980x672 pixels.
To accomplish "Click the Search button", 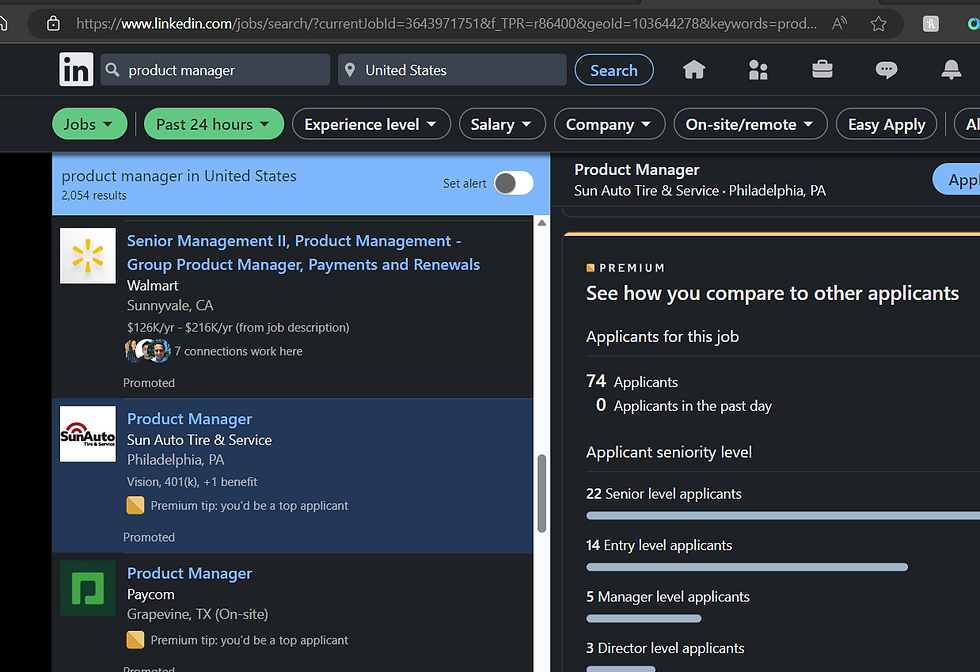I will (x=614, y=70).
